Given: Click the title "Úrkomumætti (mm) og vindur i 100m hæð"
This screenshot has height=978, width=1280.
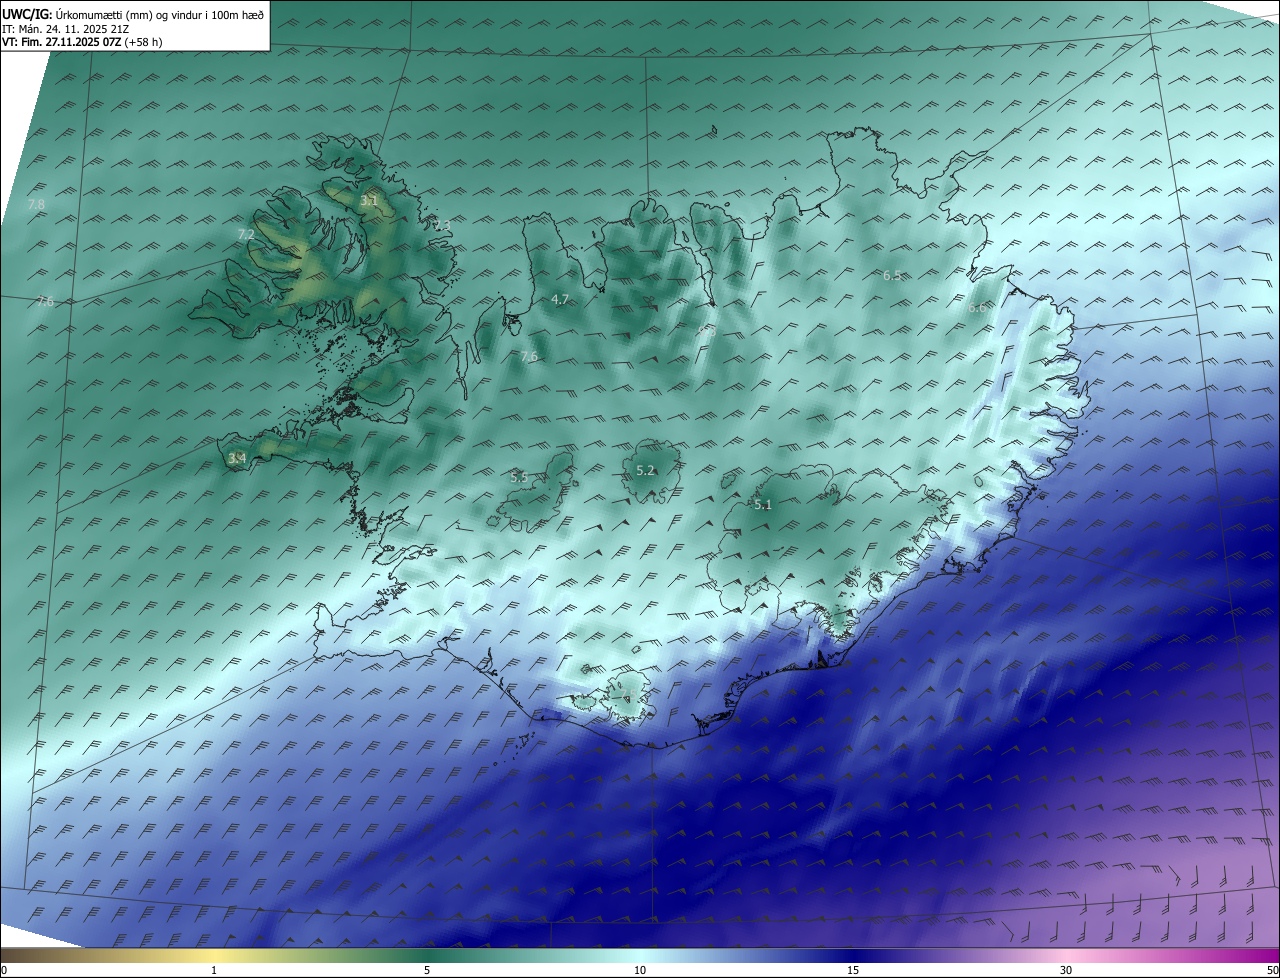Looking at the screenshot, I should 159,14.
